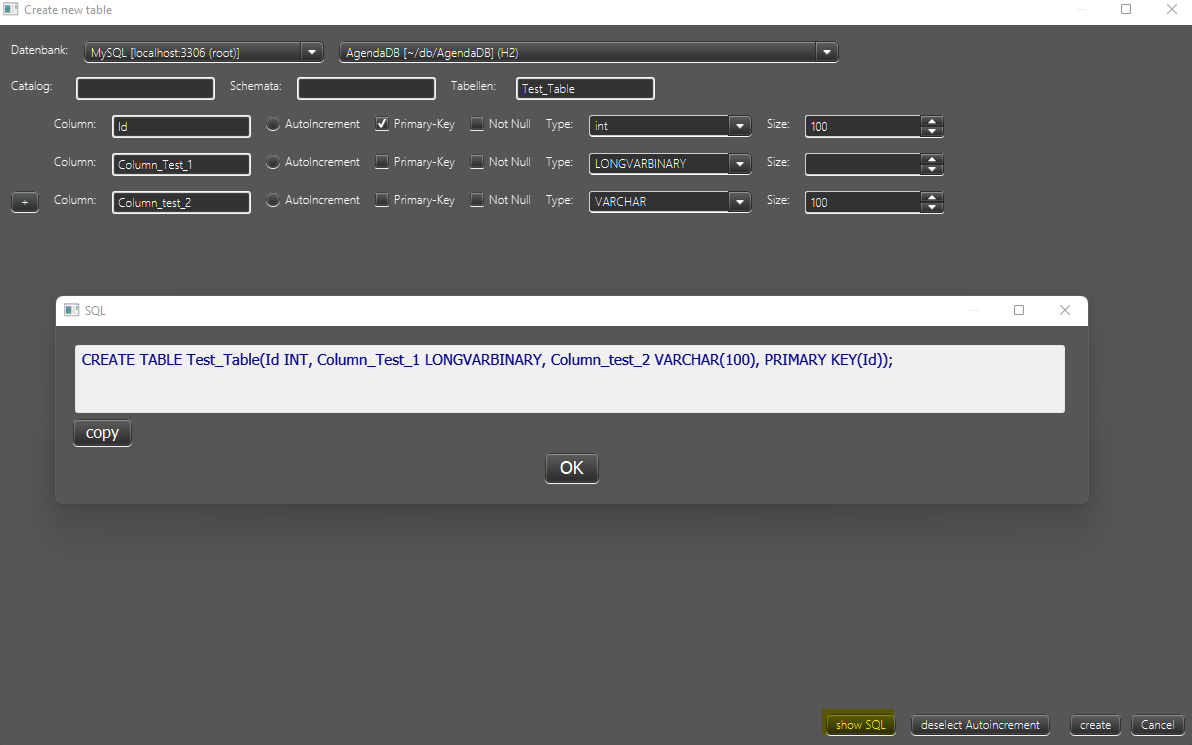This screenshot has height=745, width=1192.
Task: Check Primary-Key for Column_test_2
Action: point(382,200)
